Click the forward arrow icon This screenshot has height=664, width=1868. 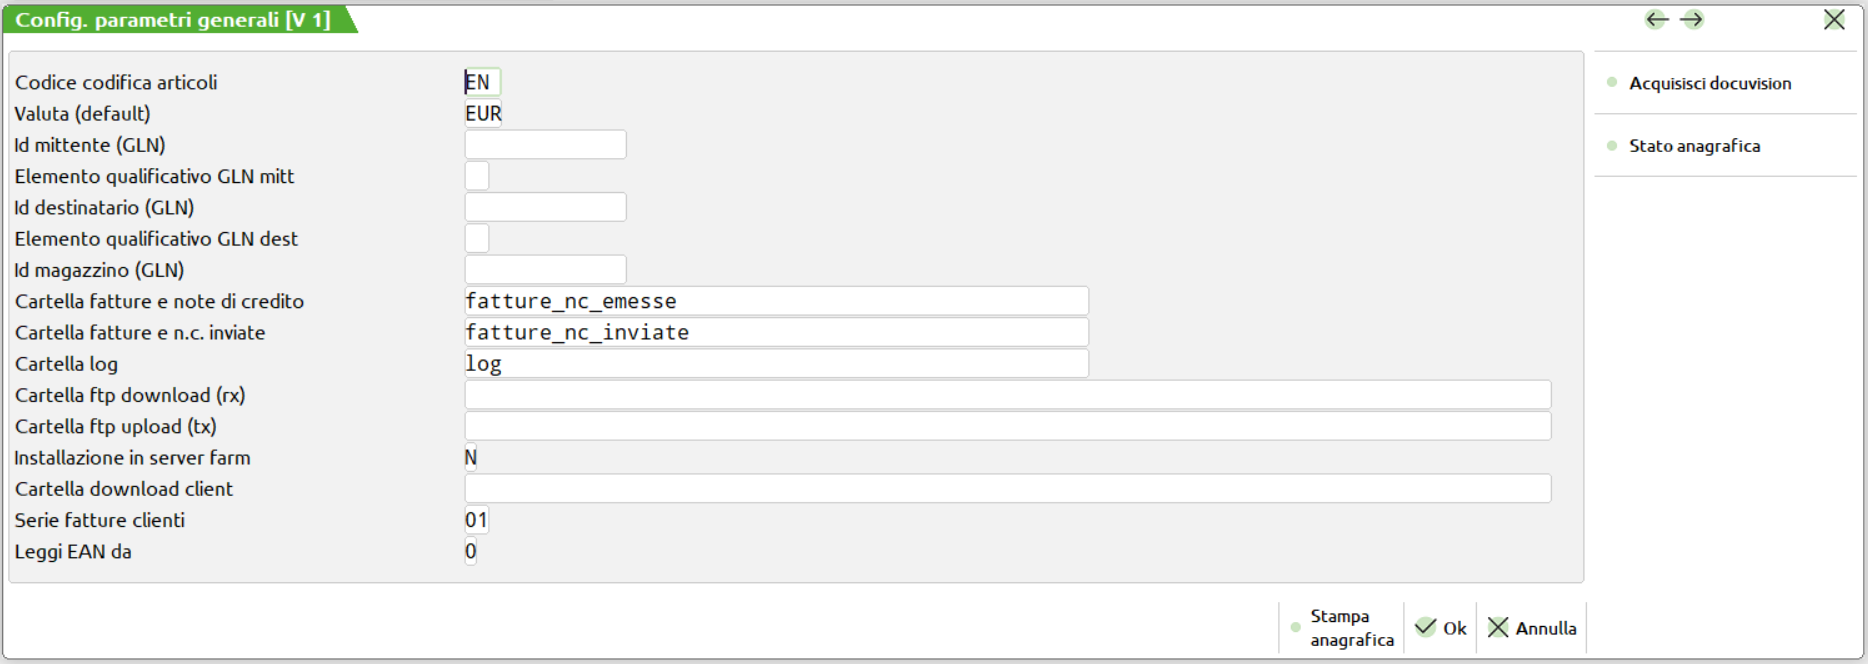click(1692, 20)
